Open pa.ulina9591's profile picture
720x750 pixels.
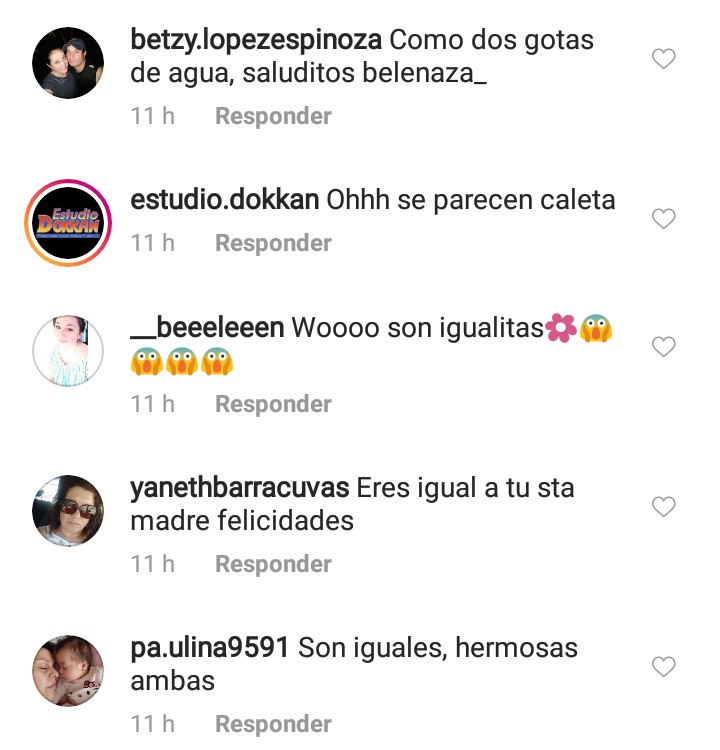coord(68,671)
